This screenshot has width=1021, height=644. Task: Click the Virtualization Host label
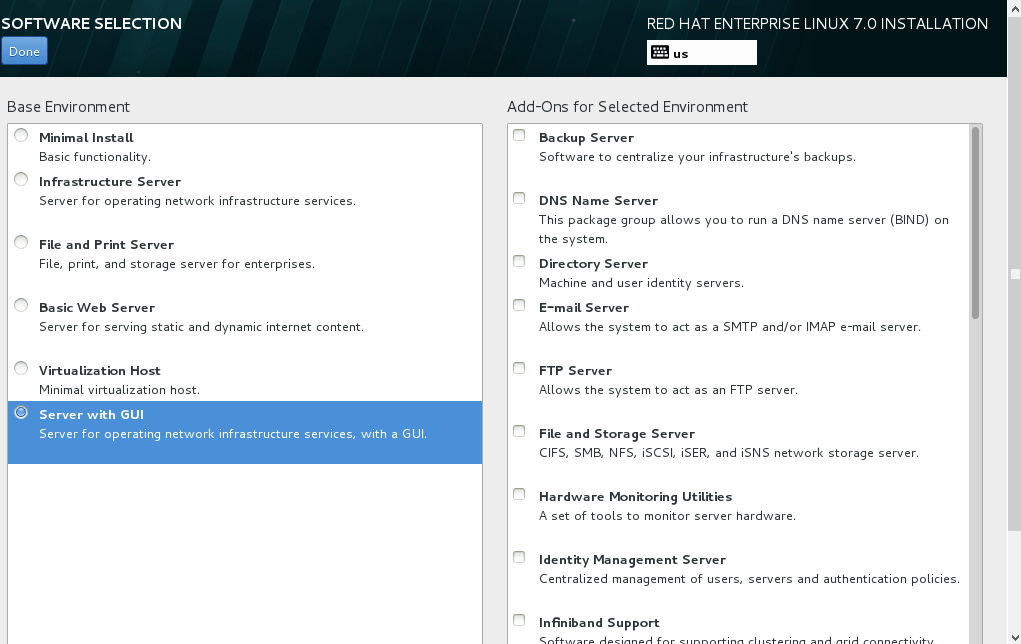click(100, 371)
